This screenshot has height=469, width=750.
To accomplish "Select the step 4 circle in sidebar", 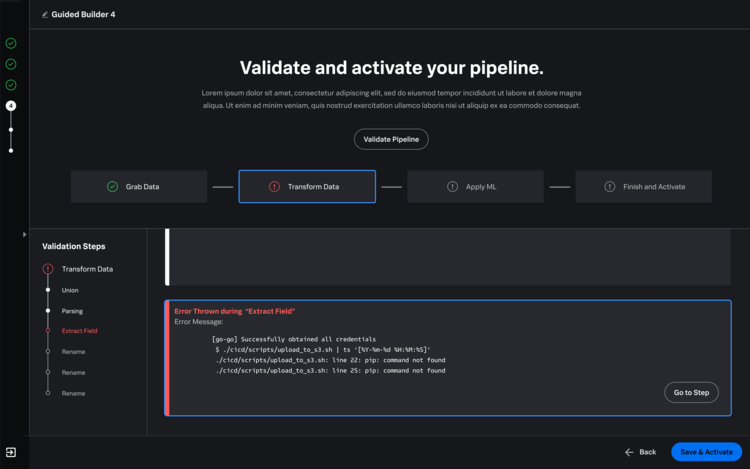I will [x=11, y=106].
